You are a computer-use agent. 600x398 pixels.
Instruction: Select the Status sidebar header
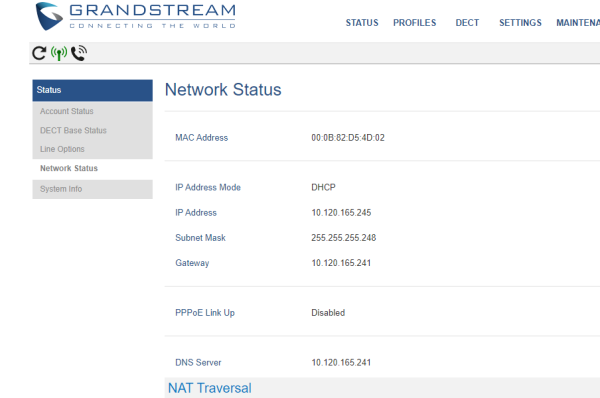[x=93, y=90]
